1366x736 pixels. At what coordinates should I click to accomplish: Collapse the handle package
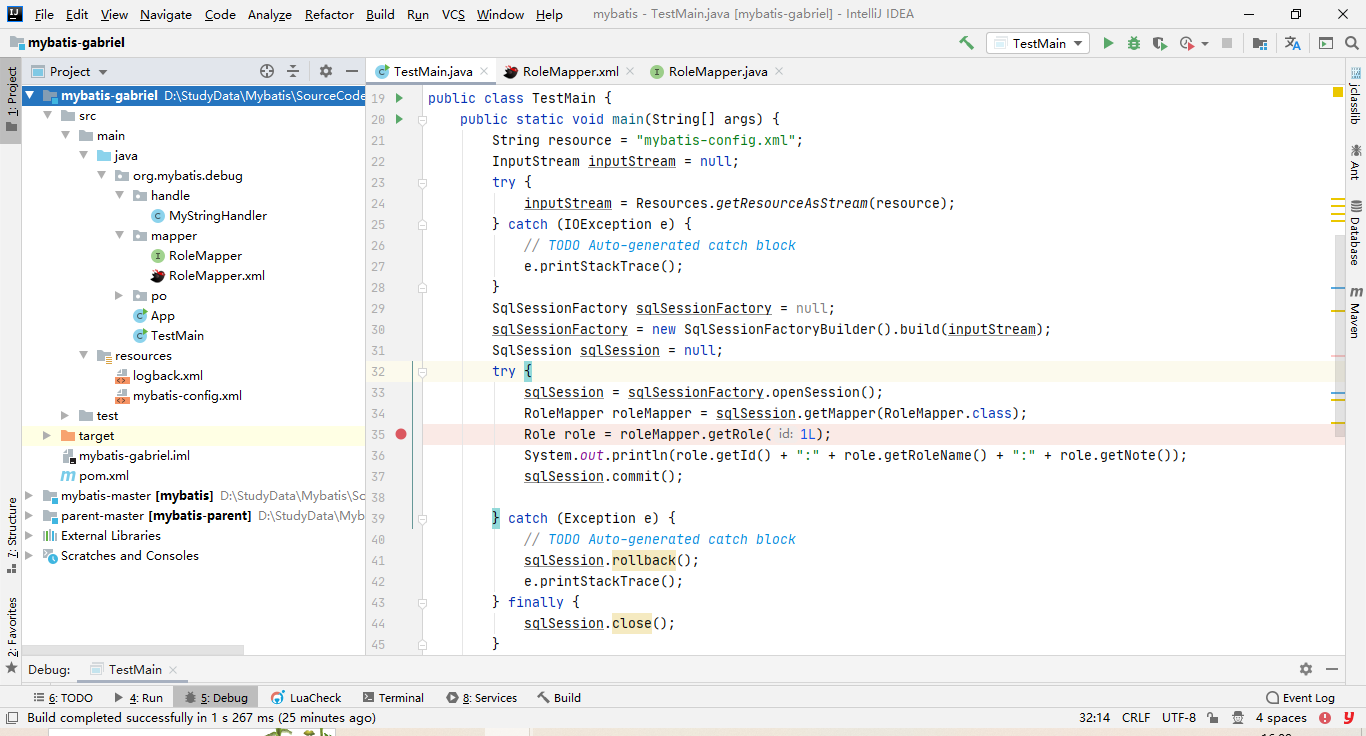[x=119, y=196]
